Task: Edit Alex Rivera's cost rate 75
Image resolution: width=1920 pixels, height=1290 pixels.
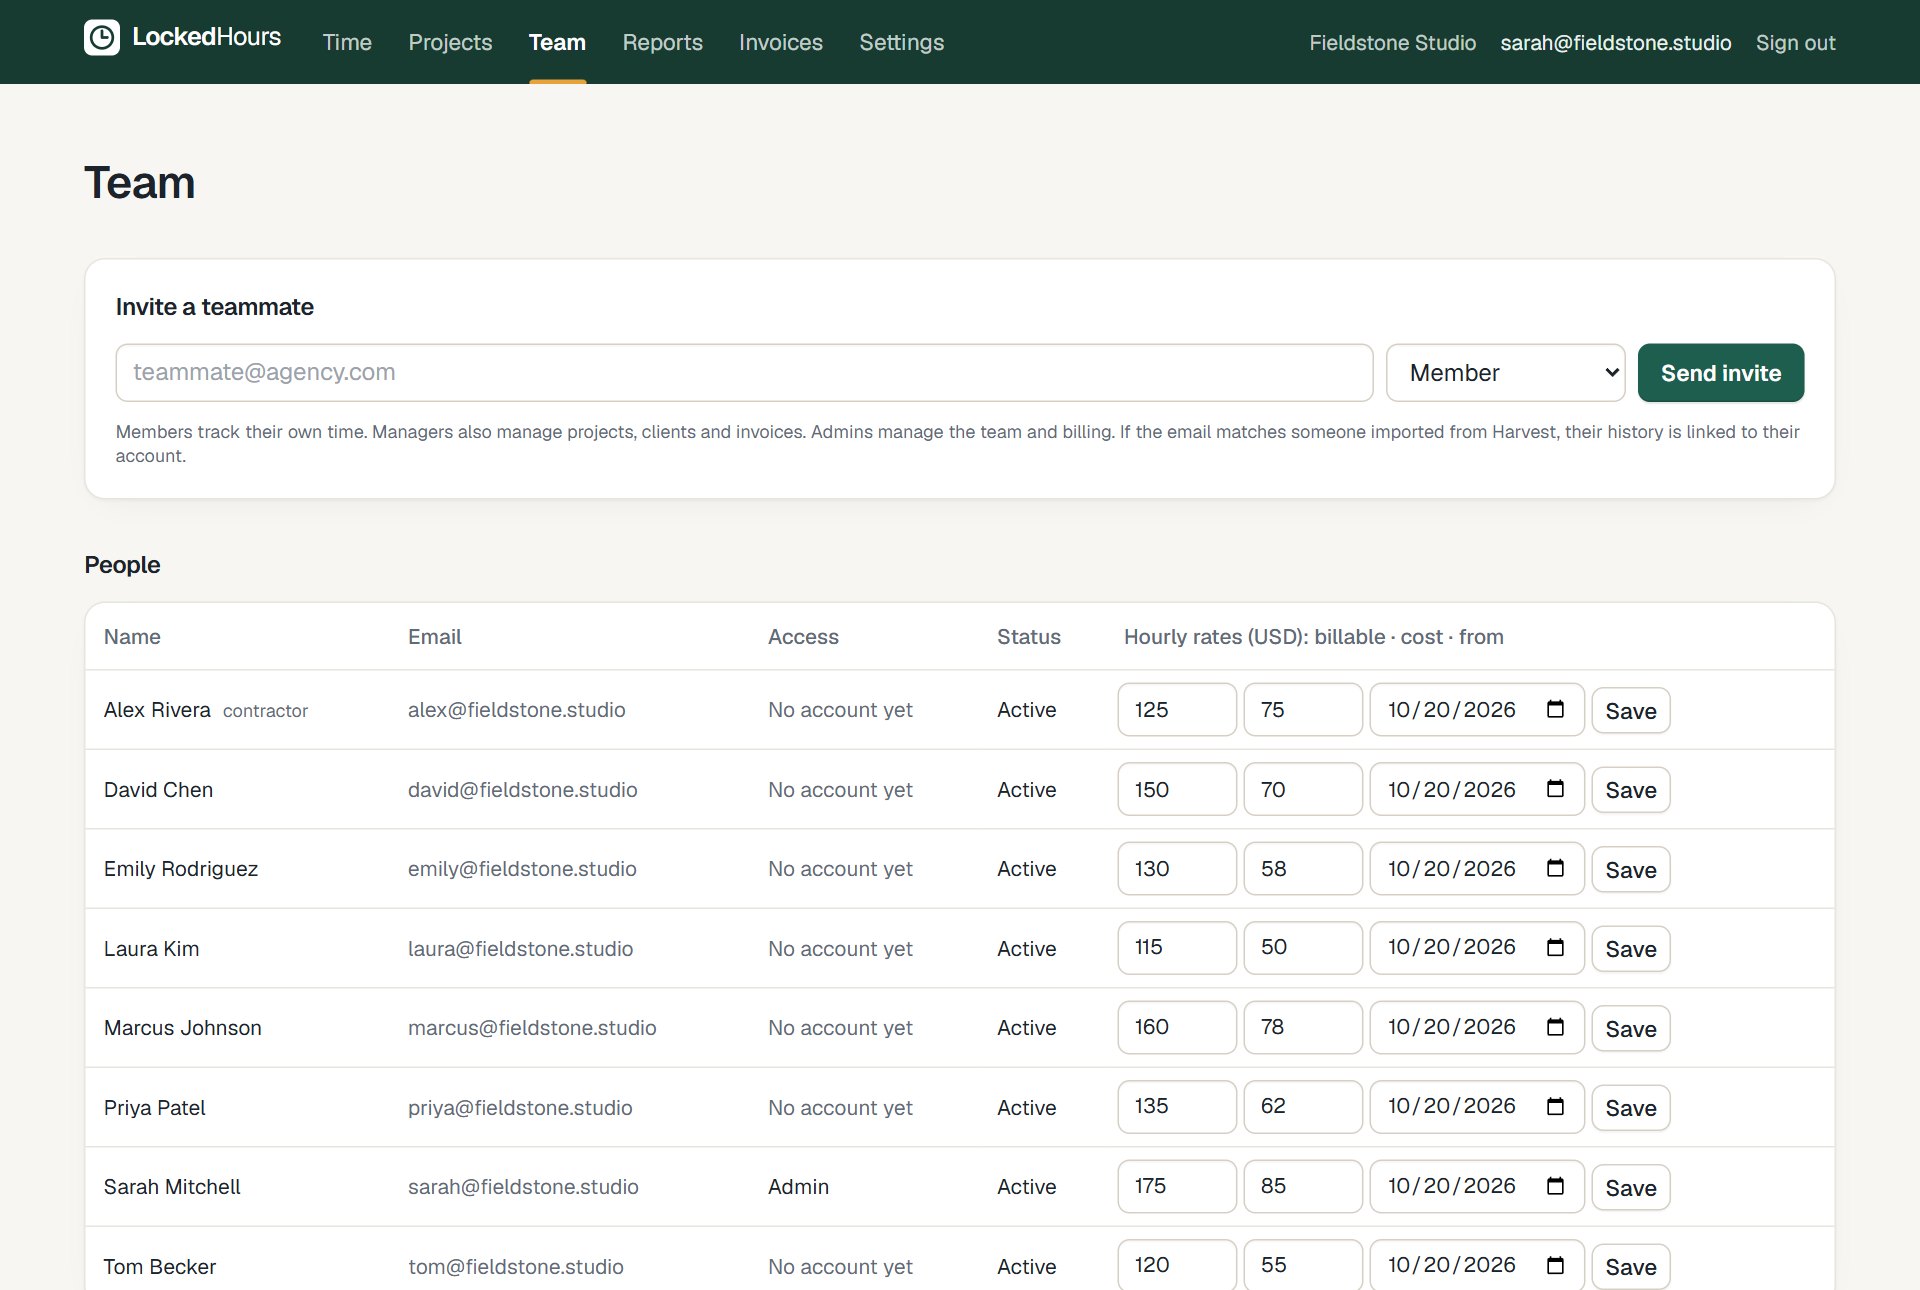Action: point(1303,709)
